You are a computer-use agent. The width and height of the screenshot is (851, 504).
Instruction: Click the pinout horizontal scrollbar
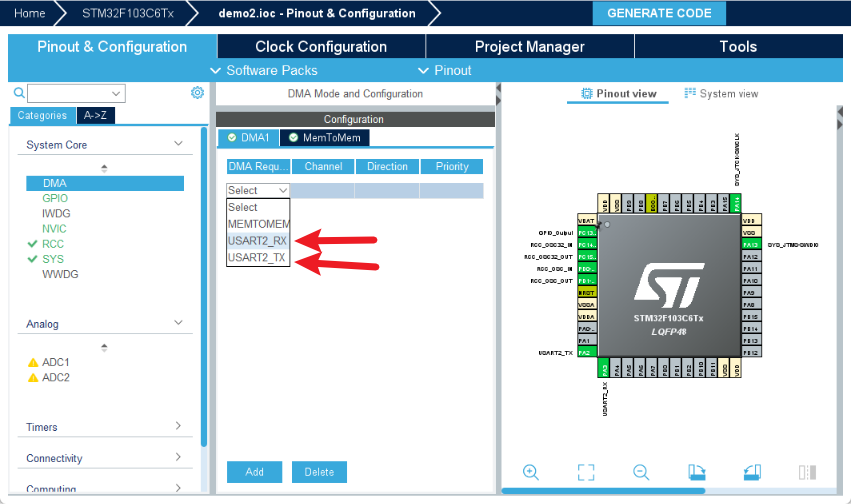[604, 490]
